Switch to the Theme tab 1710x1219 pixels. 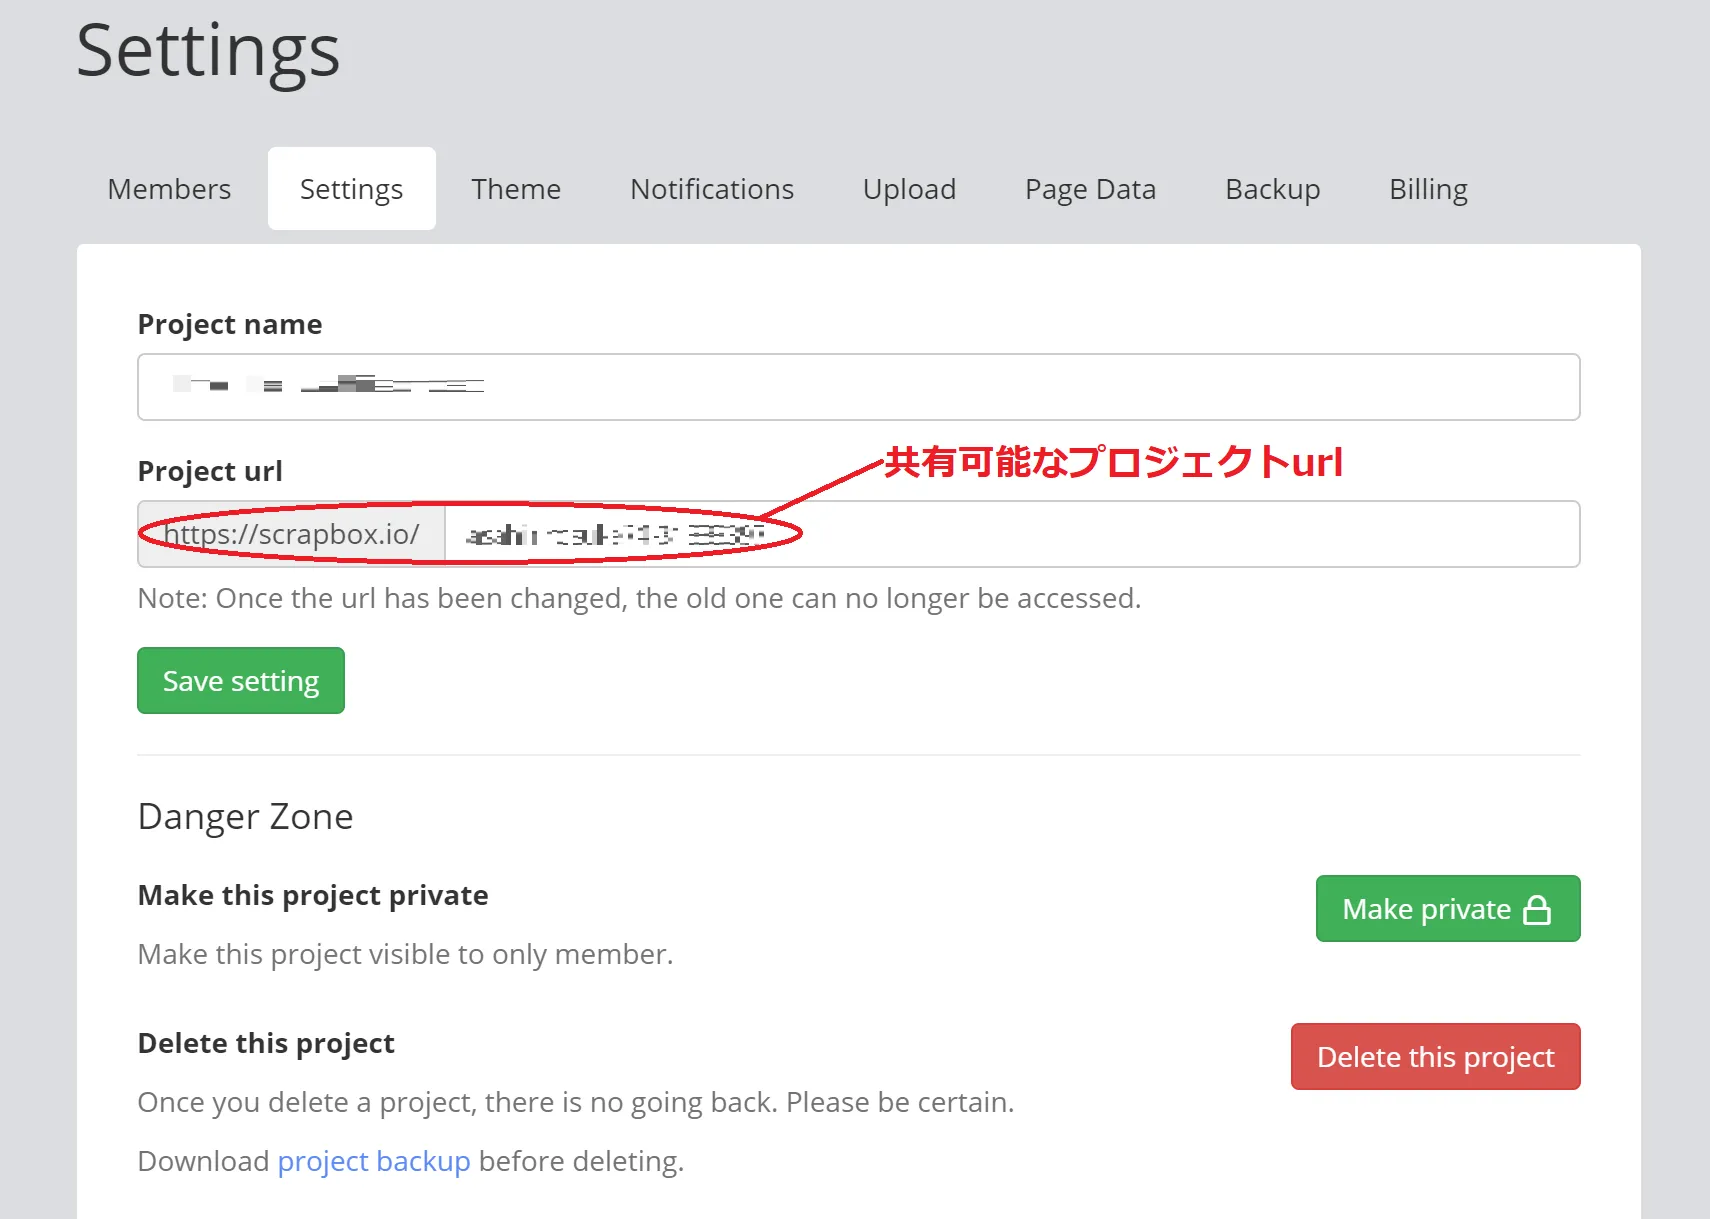(516, 189)
